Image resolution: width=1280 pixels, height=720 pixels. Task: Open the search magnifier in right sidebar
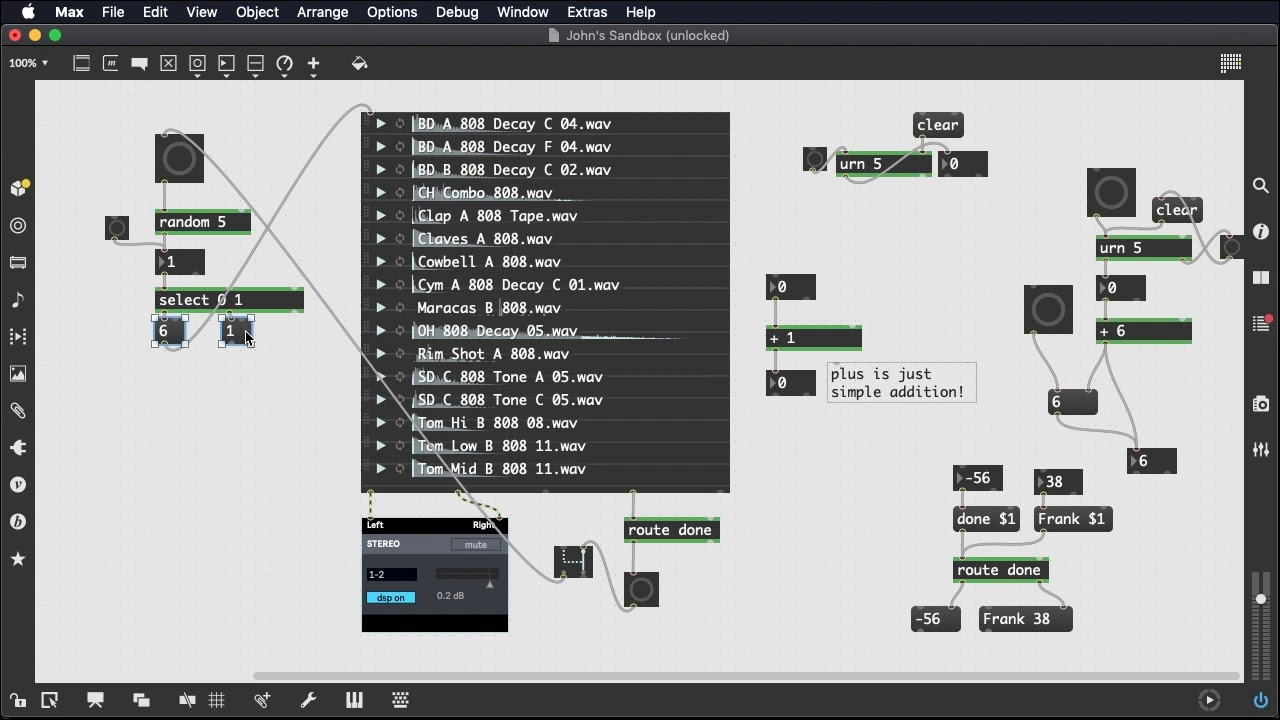(x=1261, y=186)
